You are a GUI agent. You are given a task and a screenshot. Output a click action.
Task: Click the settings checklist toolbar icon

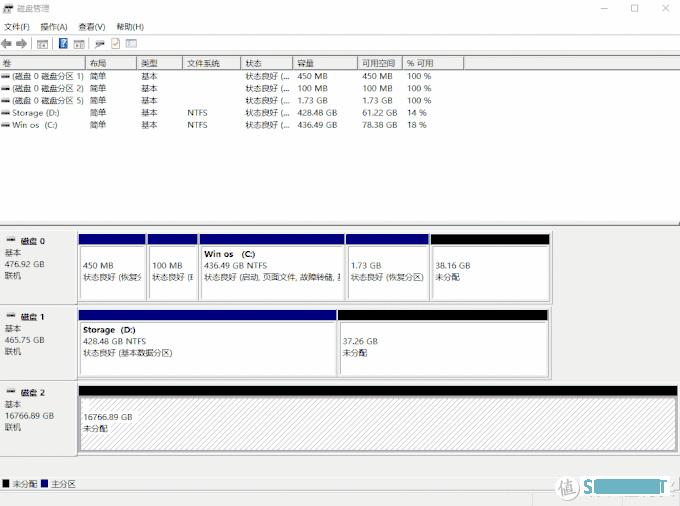tap(131, 43)
